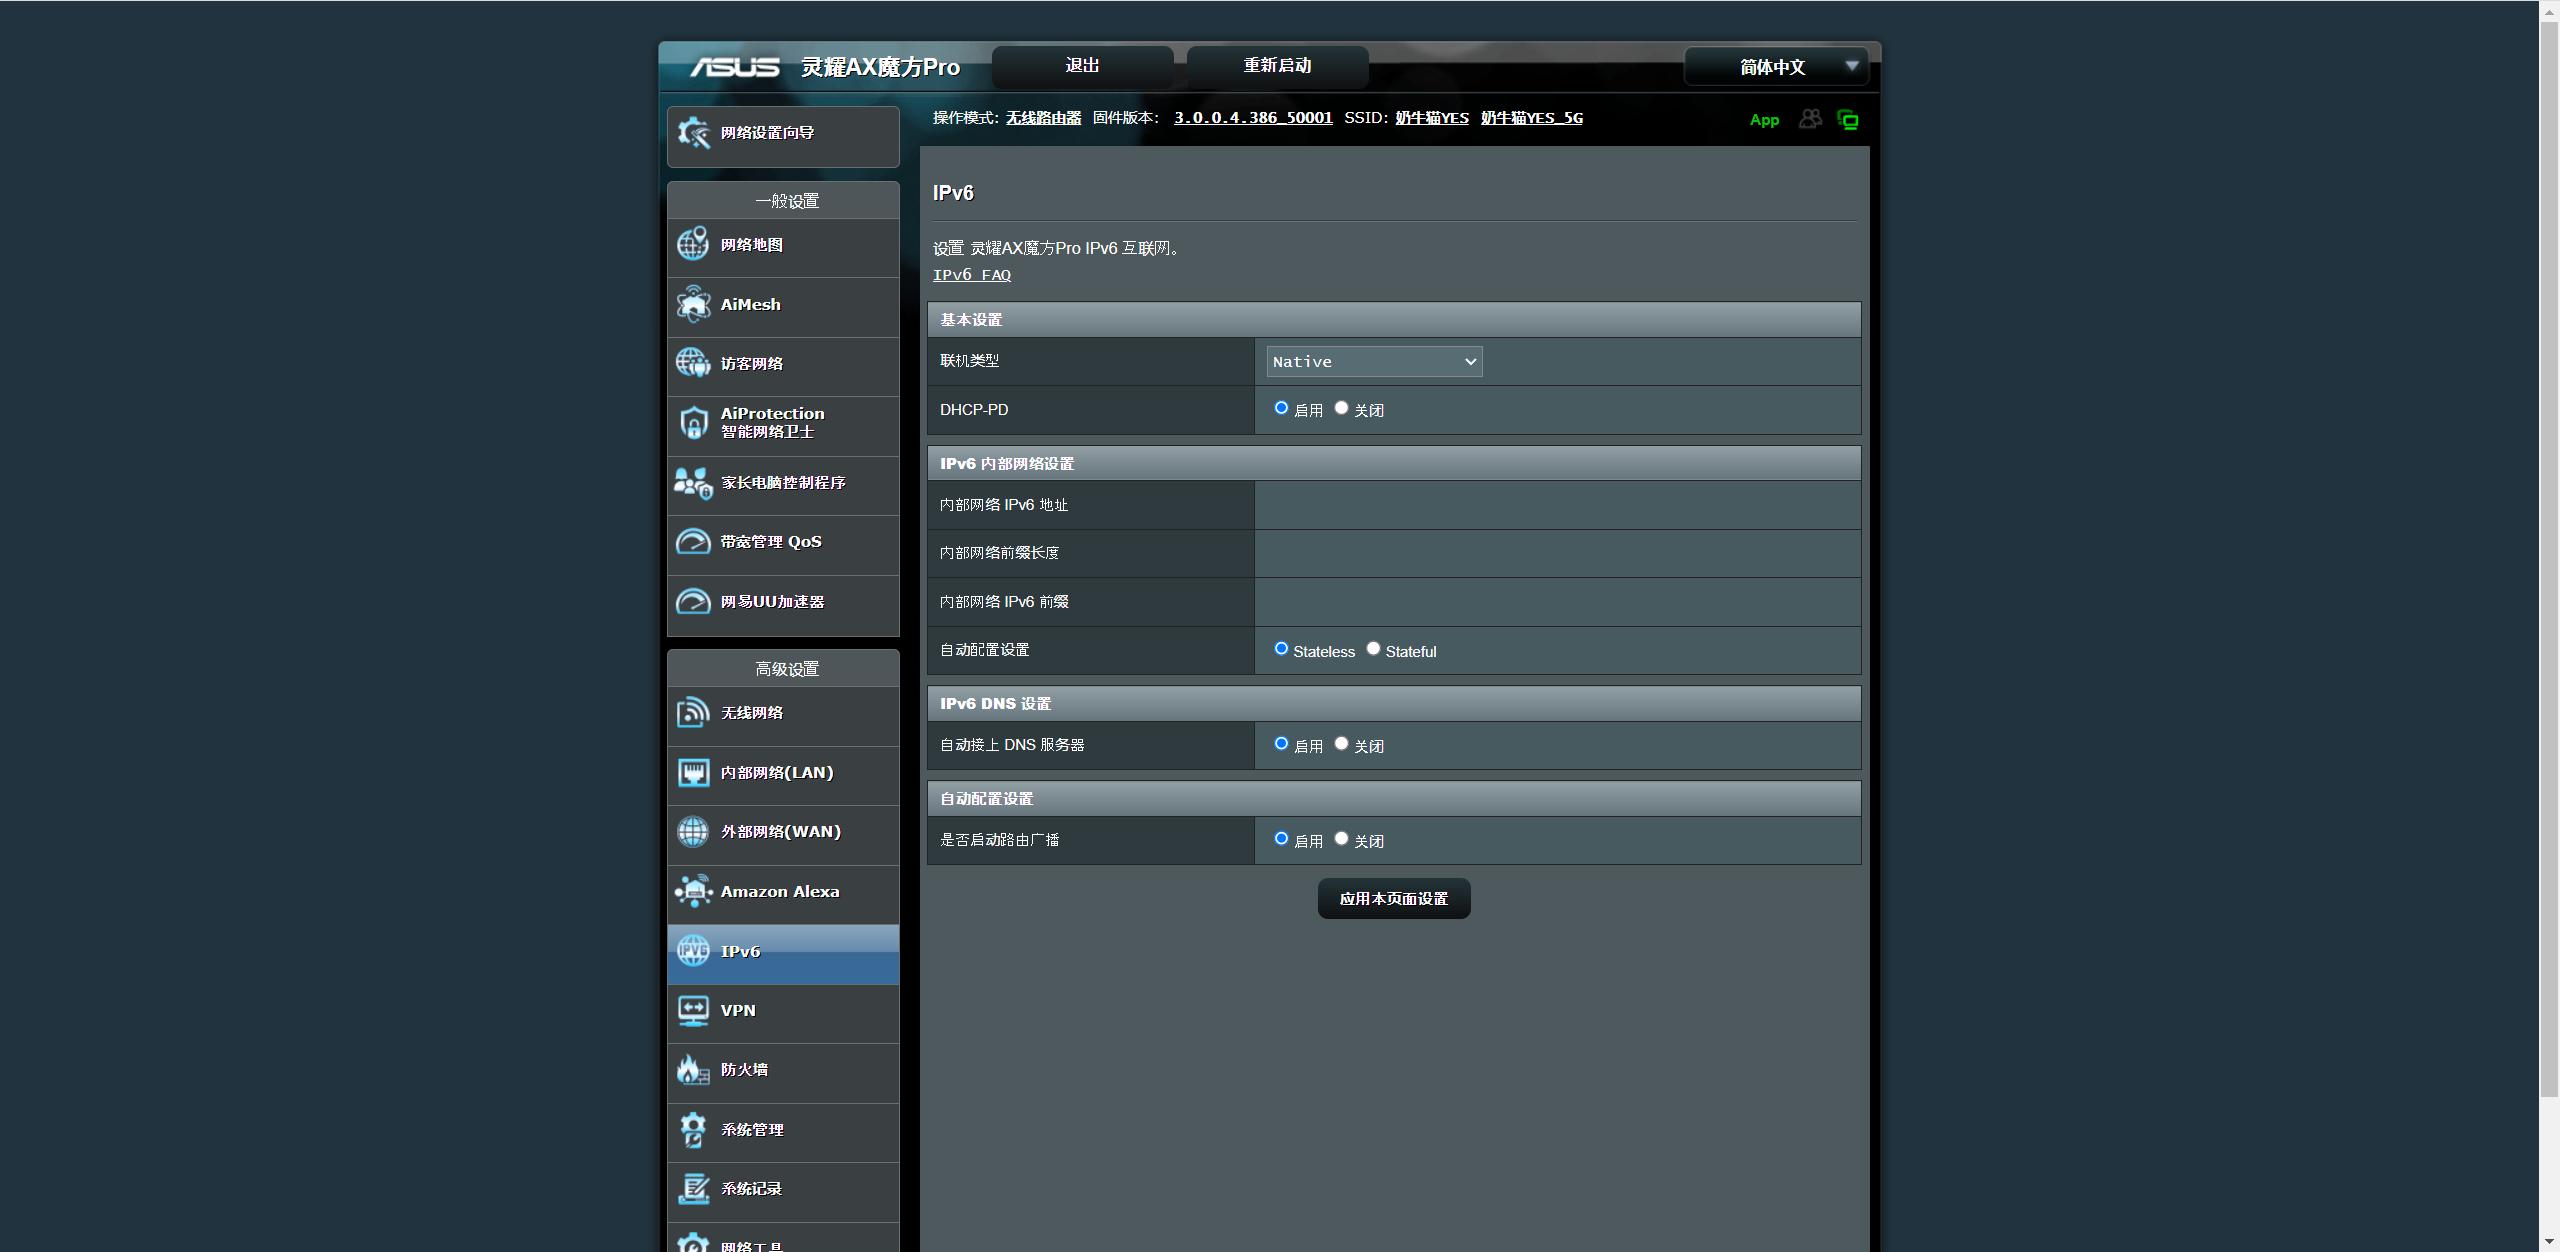Click the green network status icon
Viewport: 2560px width, 1252px height.
coord(1848,120)
